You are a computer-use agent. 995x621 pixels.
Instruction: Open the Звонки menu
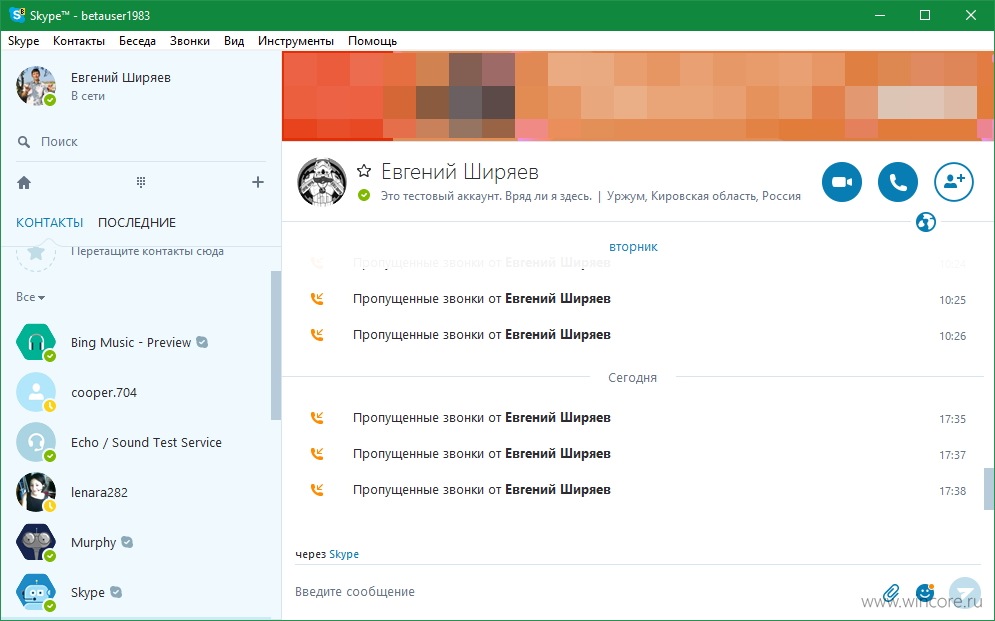click(x=190, y=41)
